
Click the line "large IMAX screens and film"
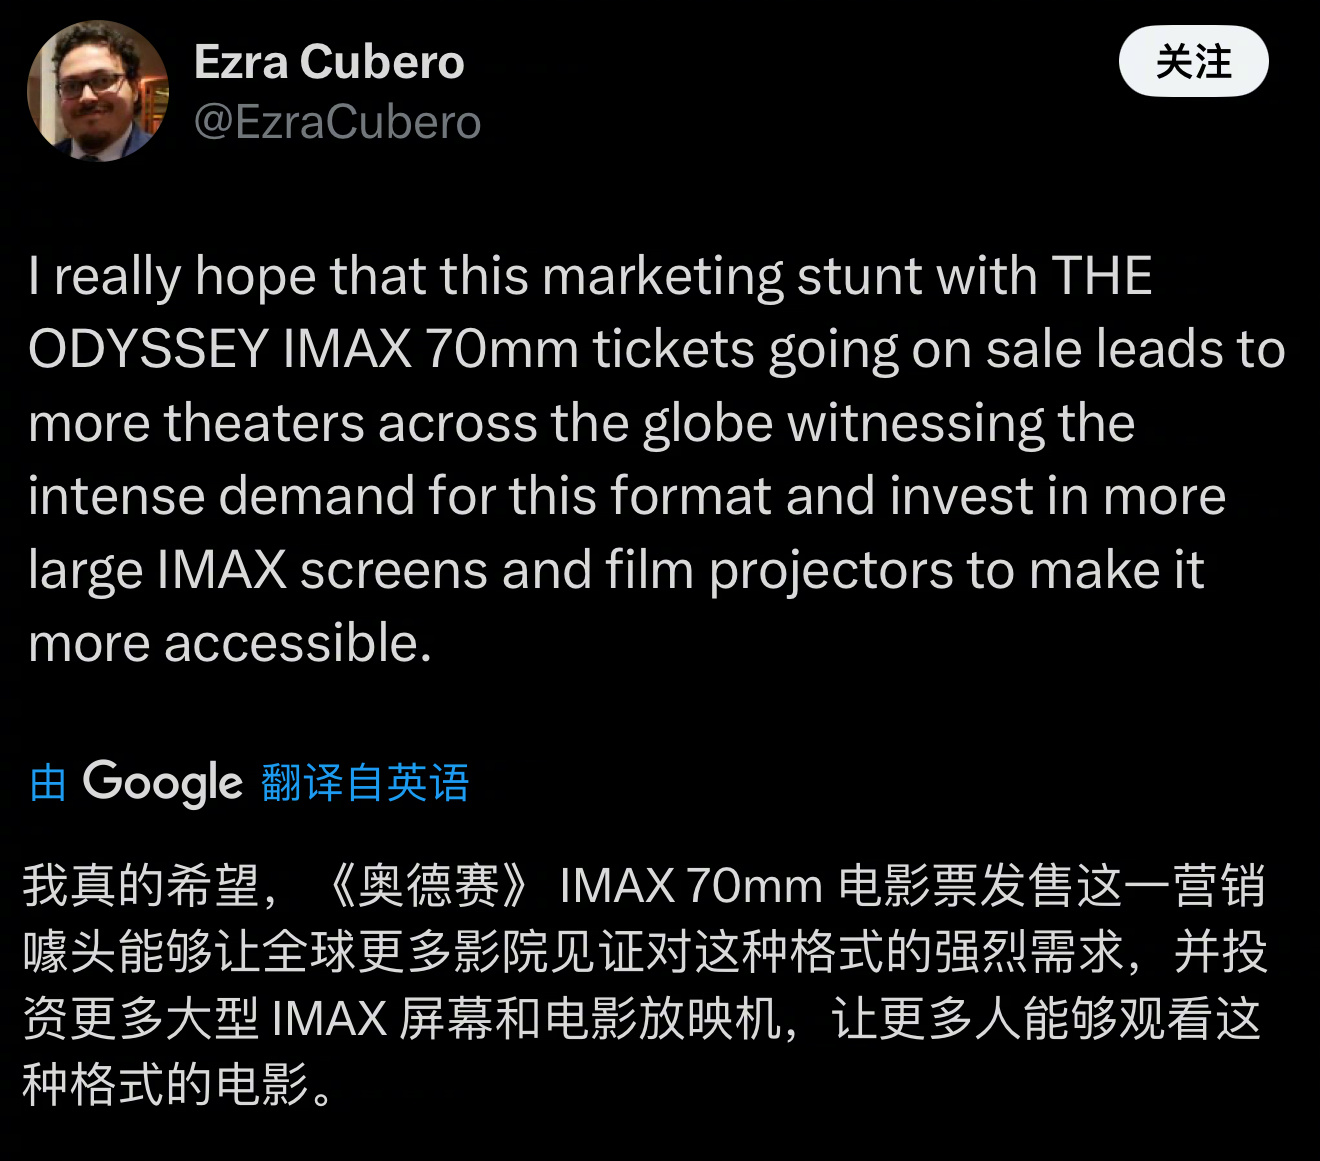[616, 571]
